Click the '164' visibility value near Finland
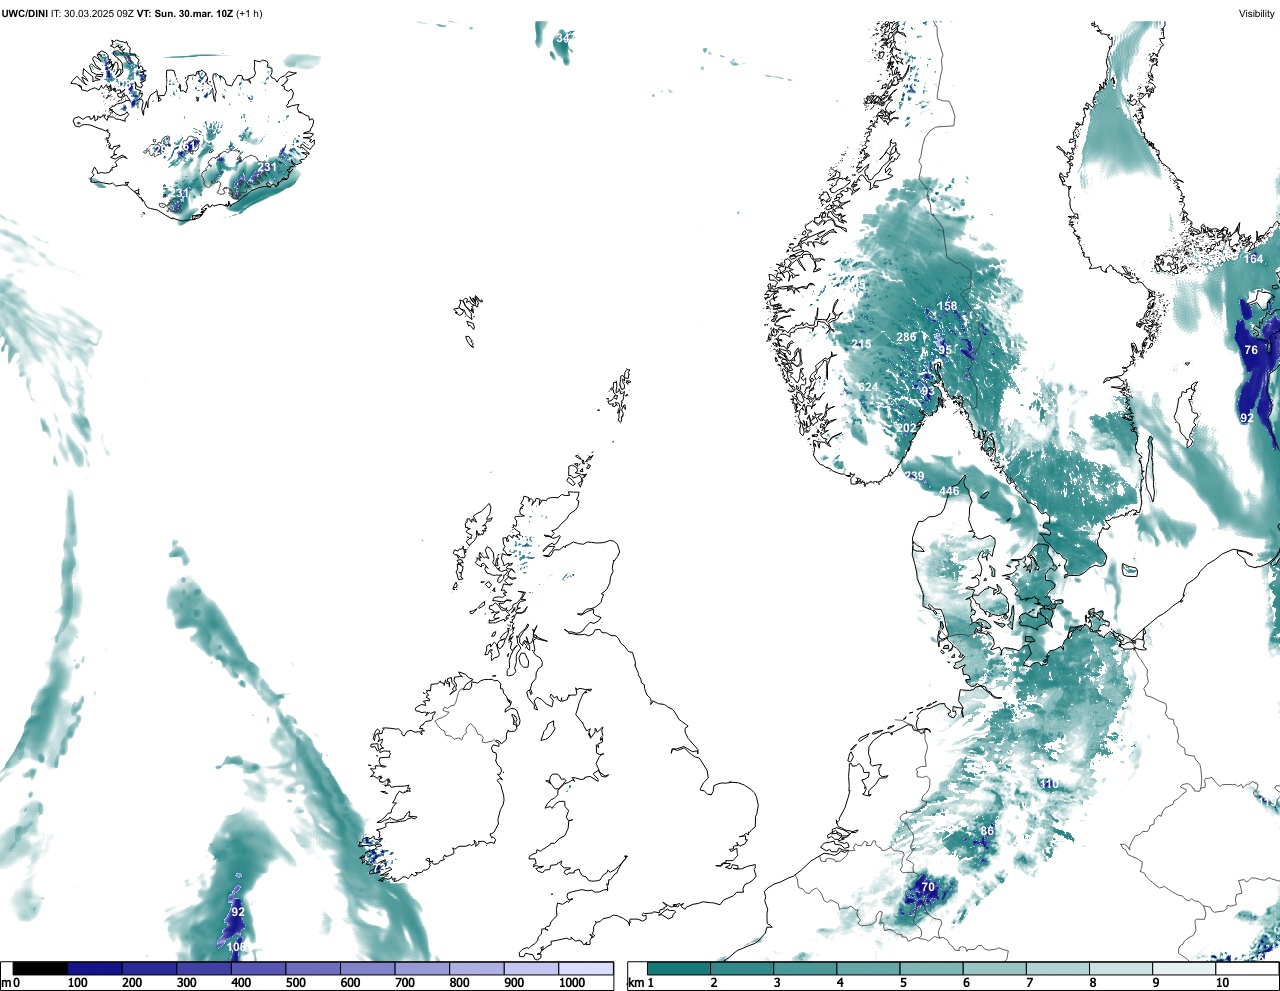1280x991 pixels. click(1253, 259)
